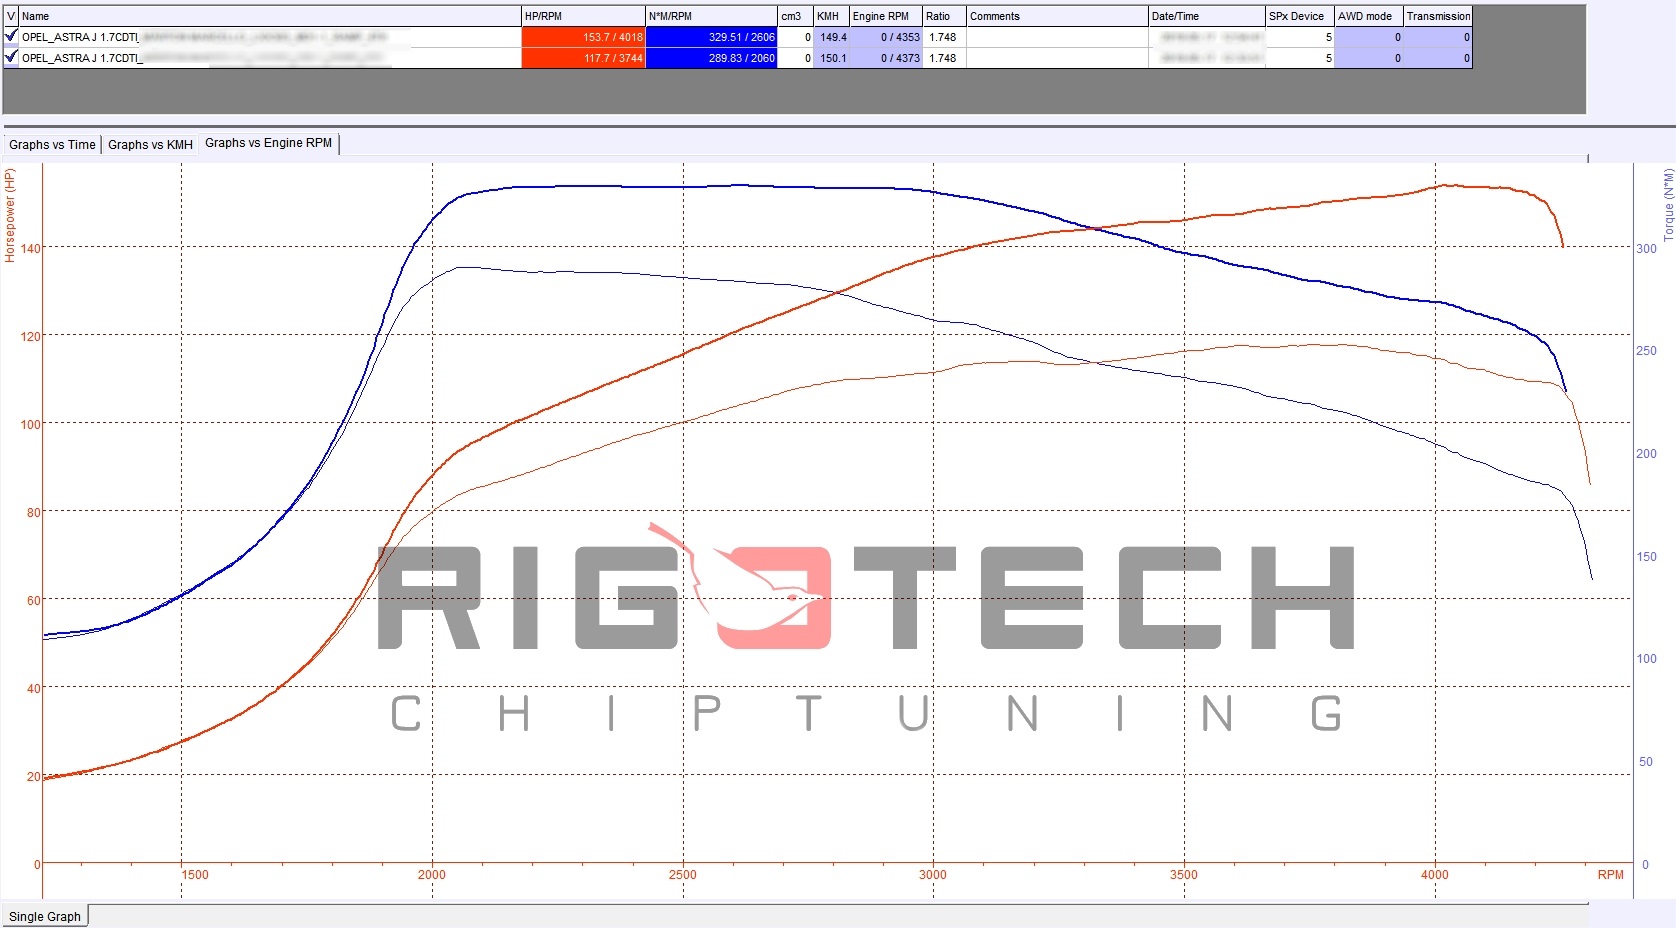Image resolution: width=1676 pixels, height=928 pixels.
Task: Click the cm3 column header
Action: [x=795, y=16]
